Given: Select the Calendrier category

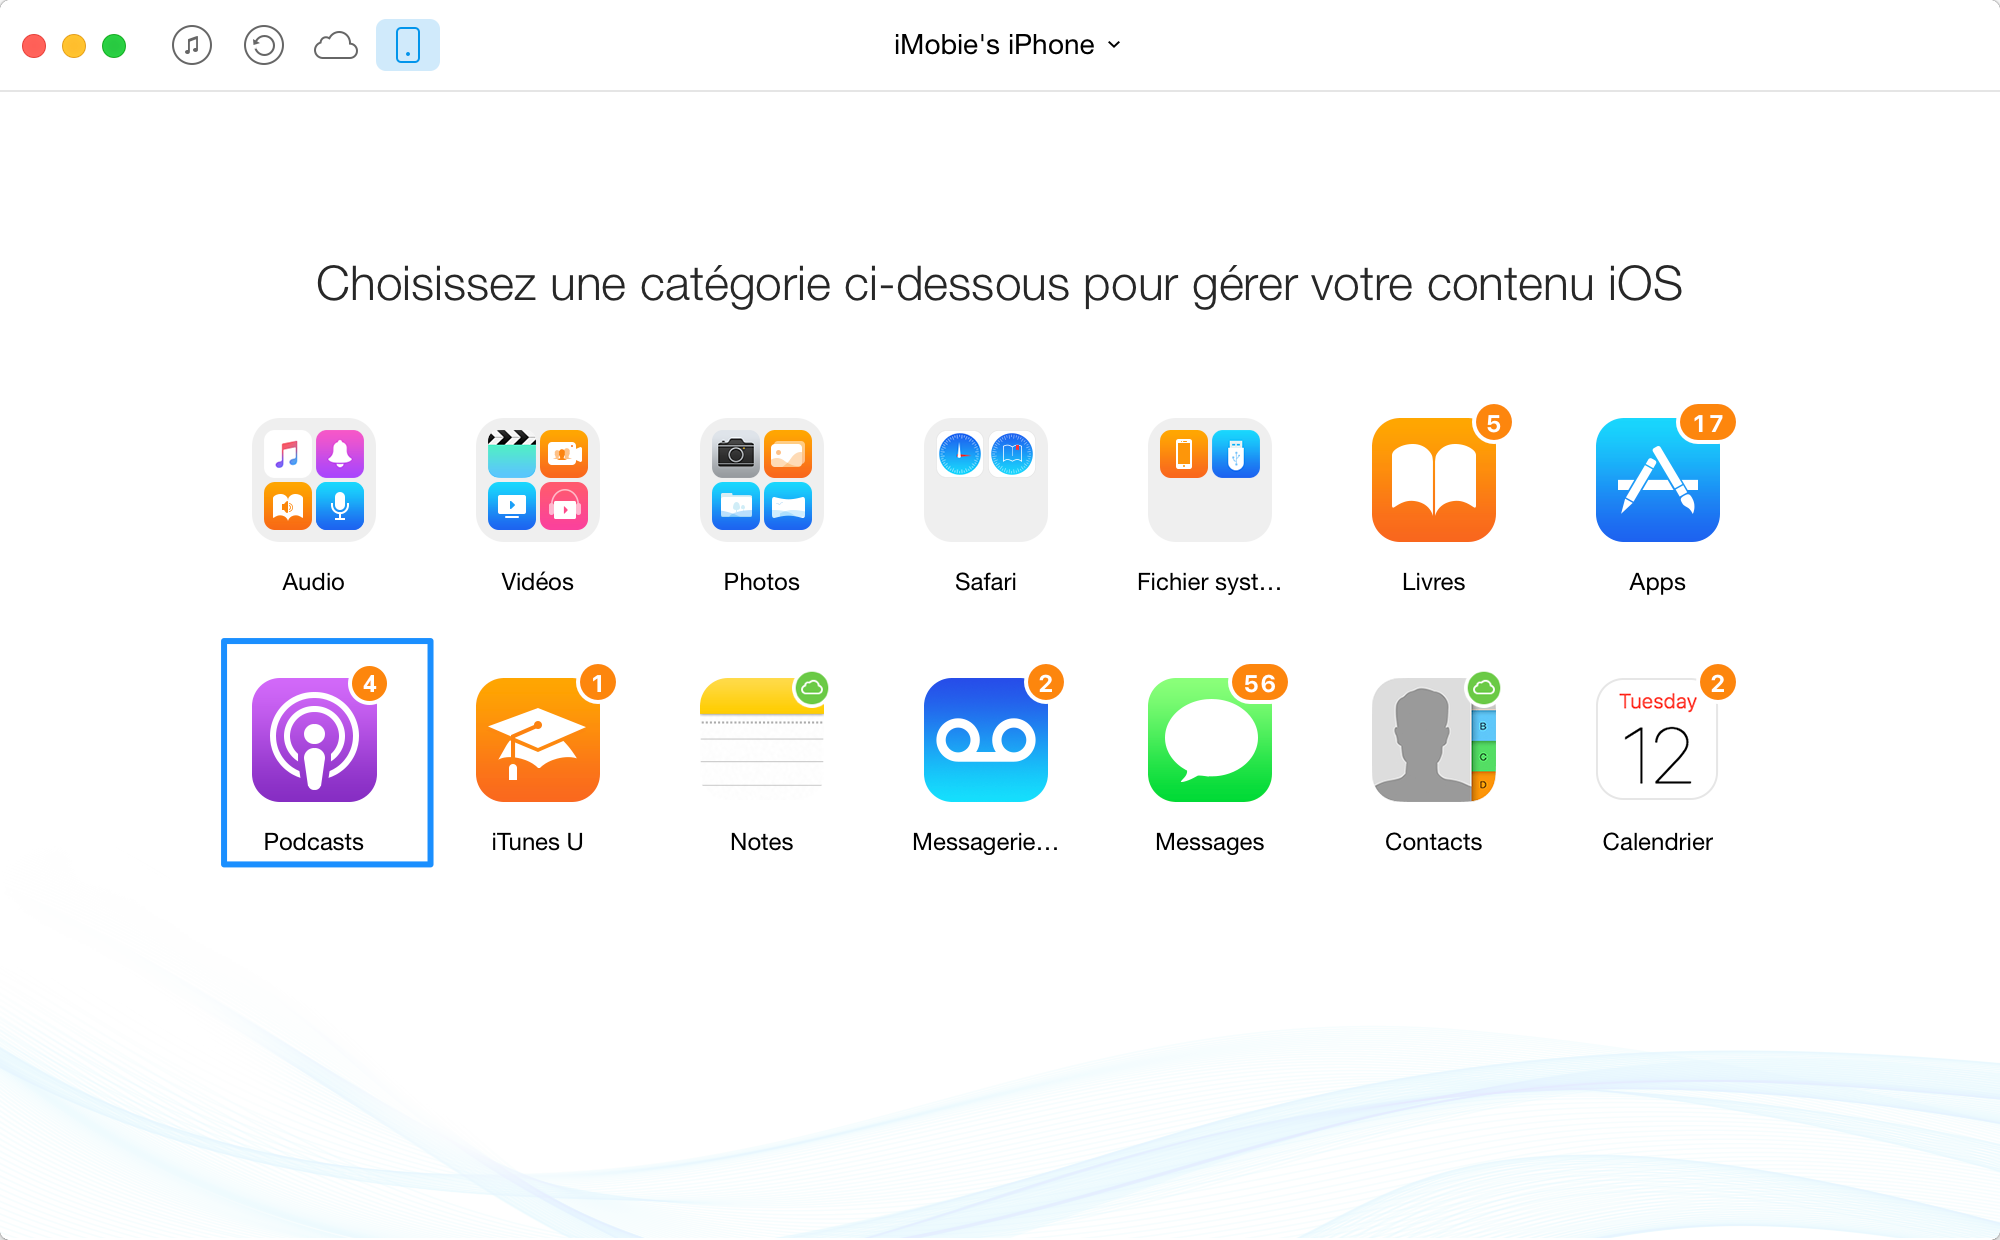Looking at the screenshot, I should click(x=1654, y=751).
